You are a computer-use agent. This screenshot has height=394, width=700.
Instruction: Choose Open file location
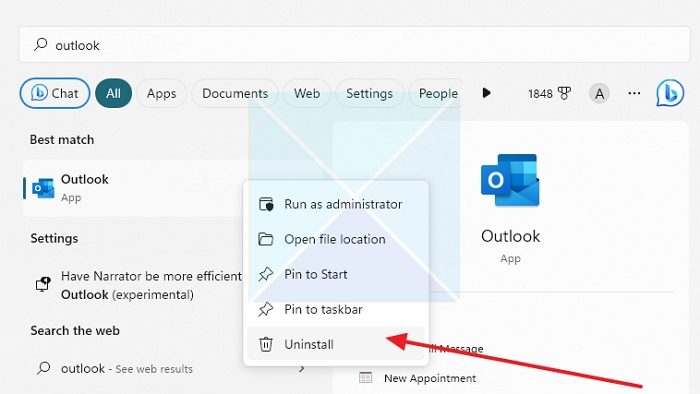point(336,239)
